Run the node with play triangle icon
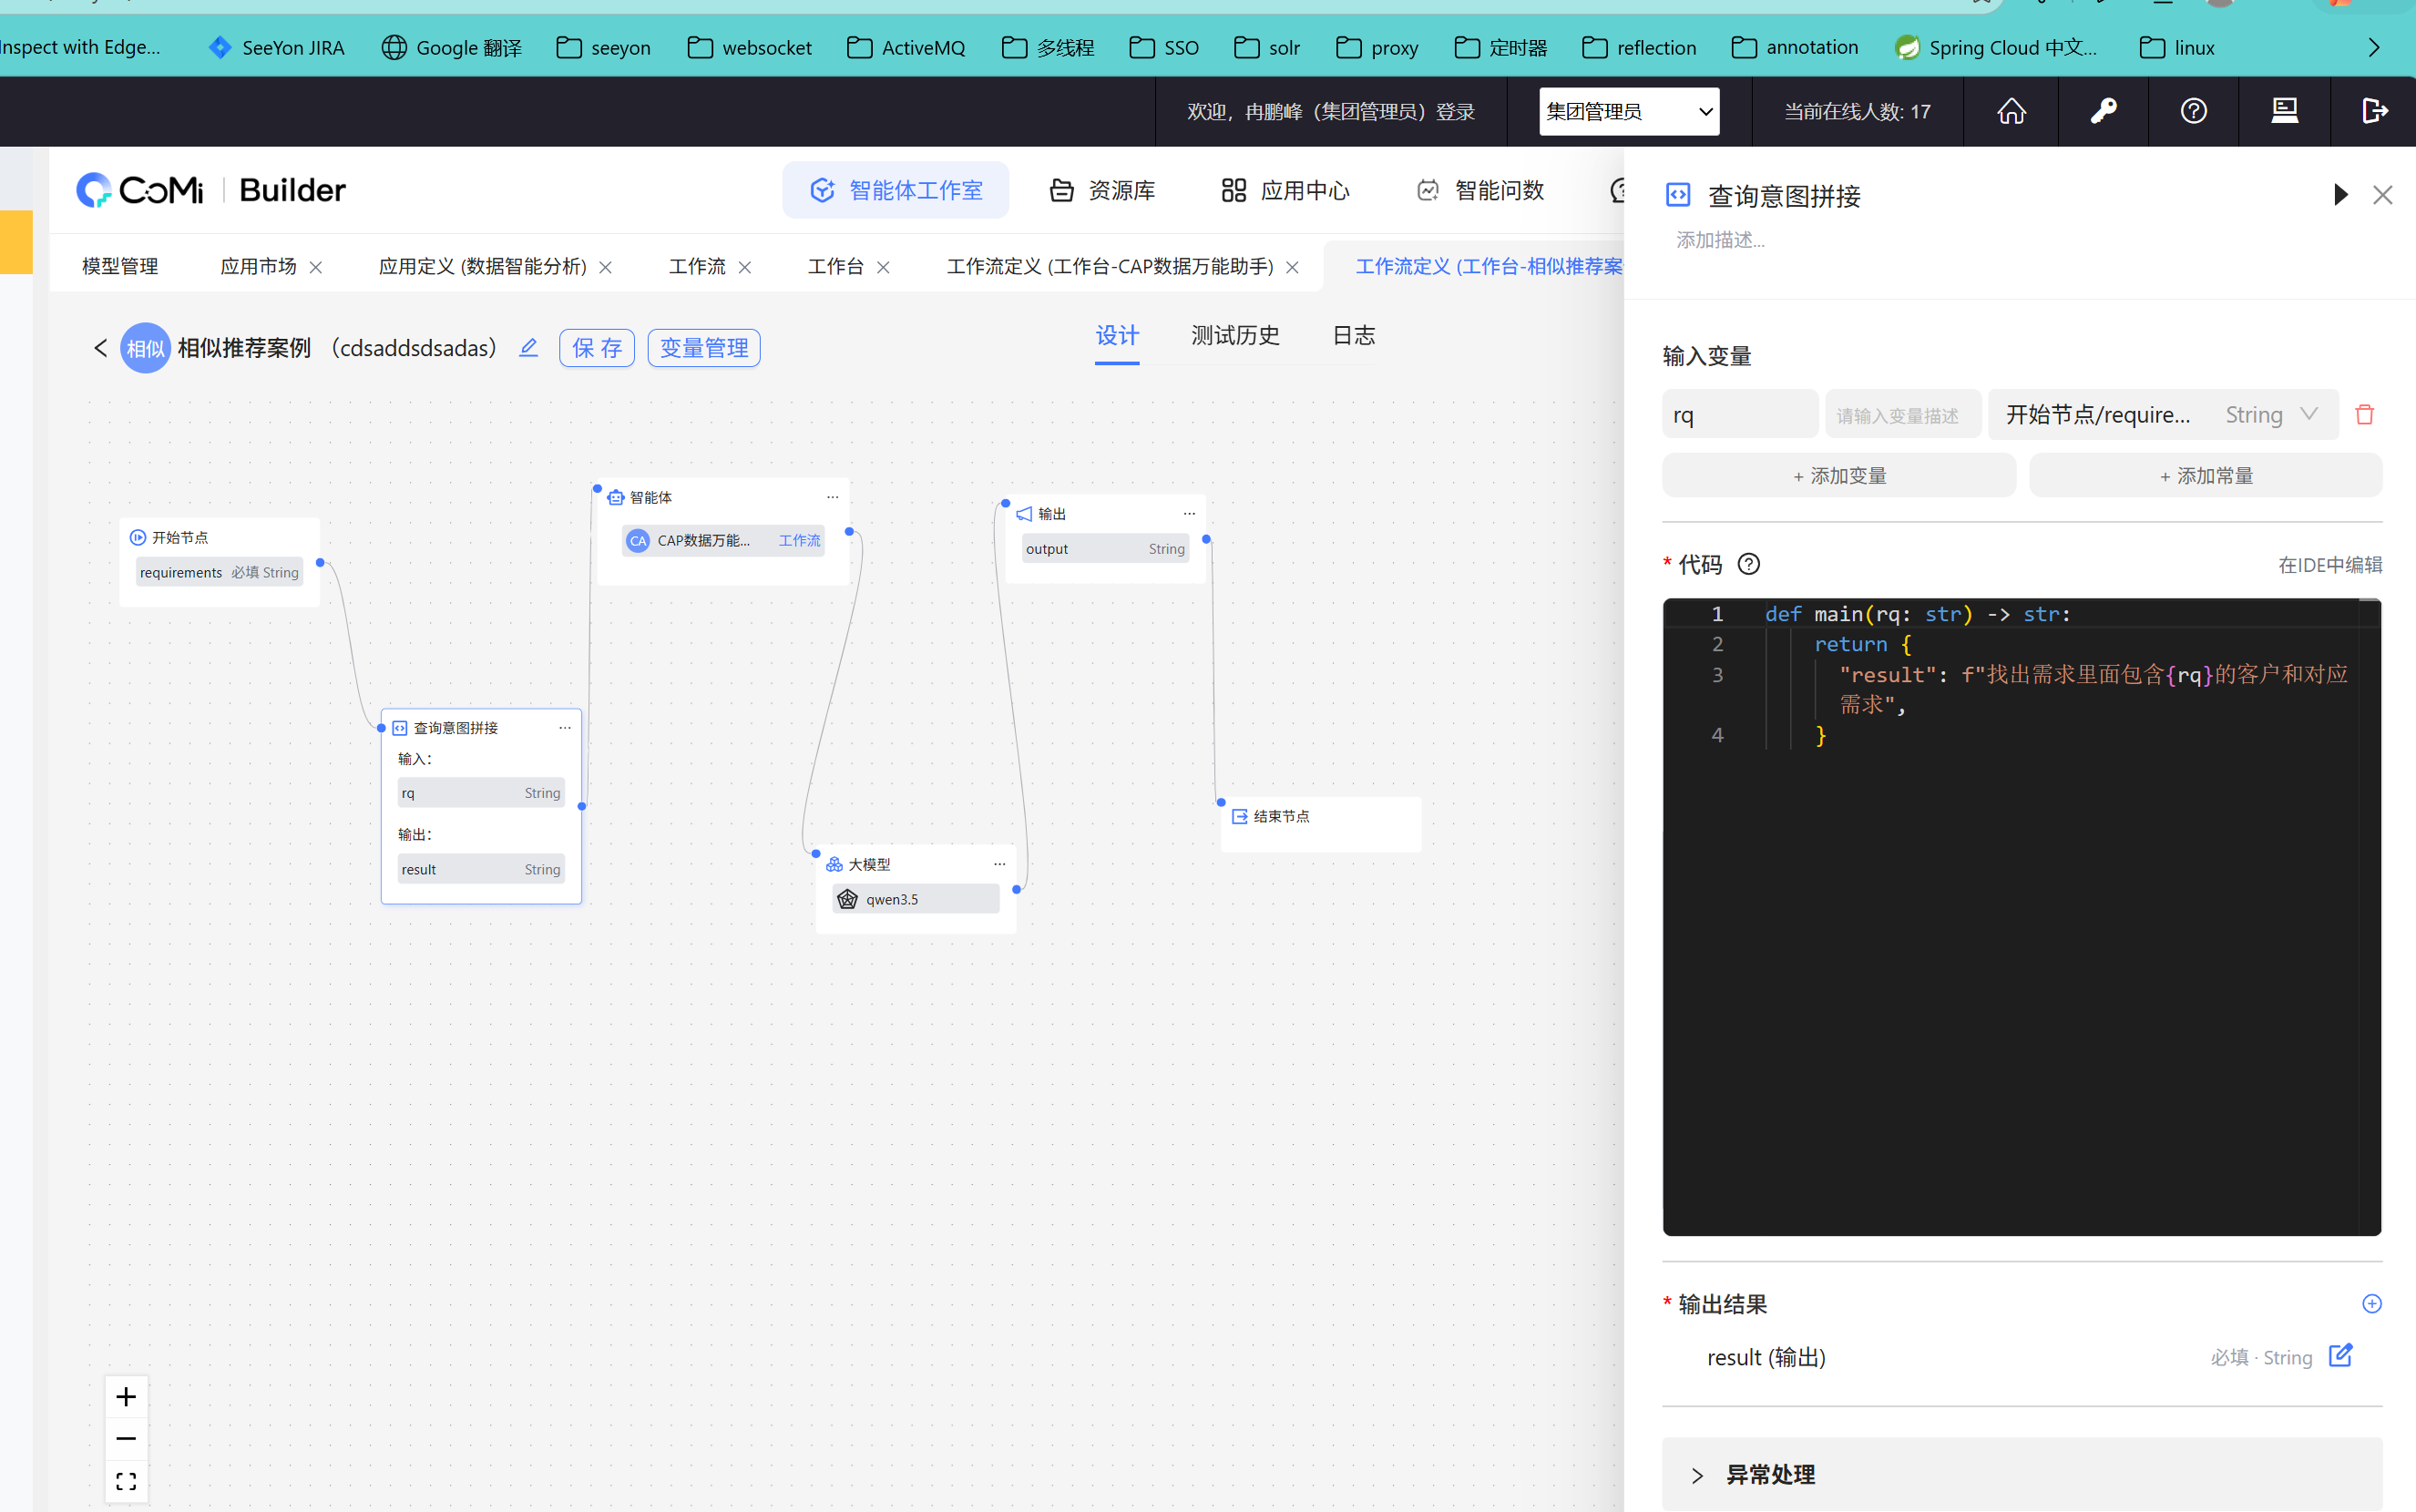2416x1512 pixels. point(2340,195)
